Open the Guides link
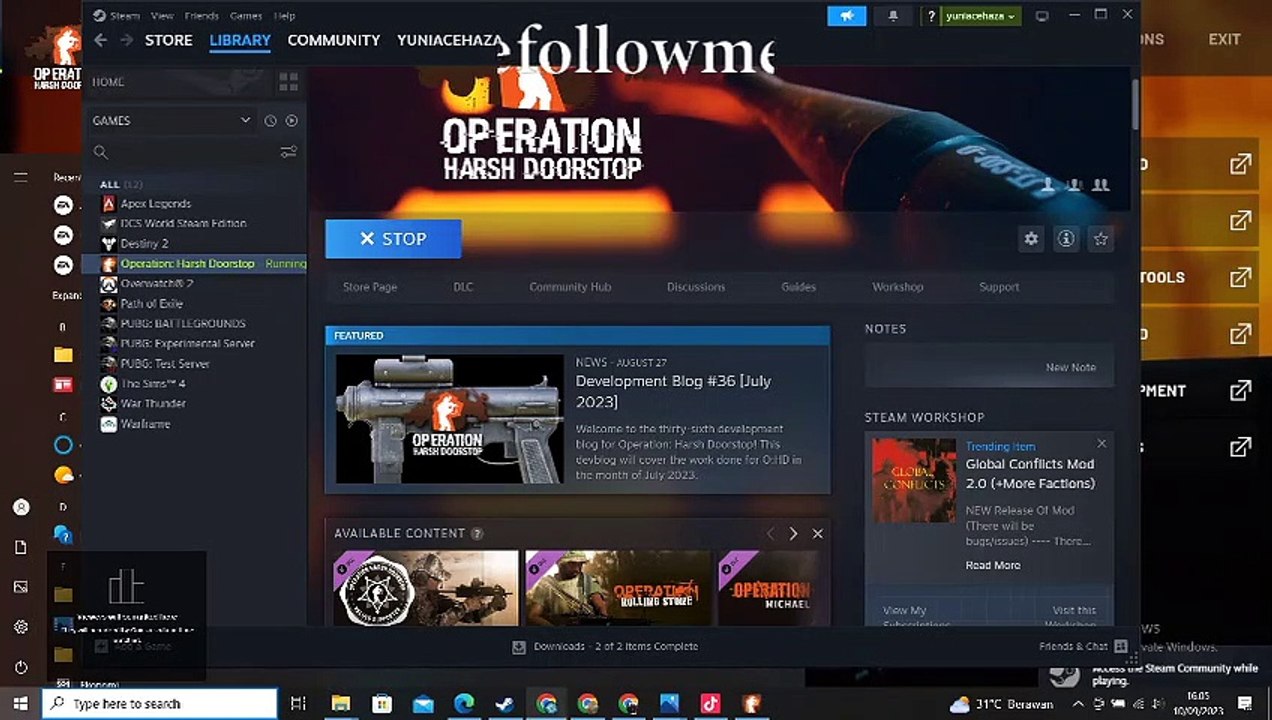Viewport: 1272px width, 720px height. click(x=799, y=287)
